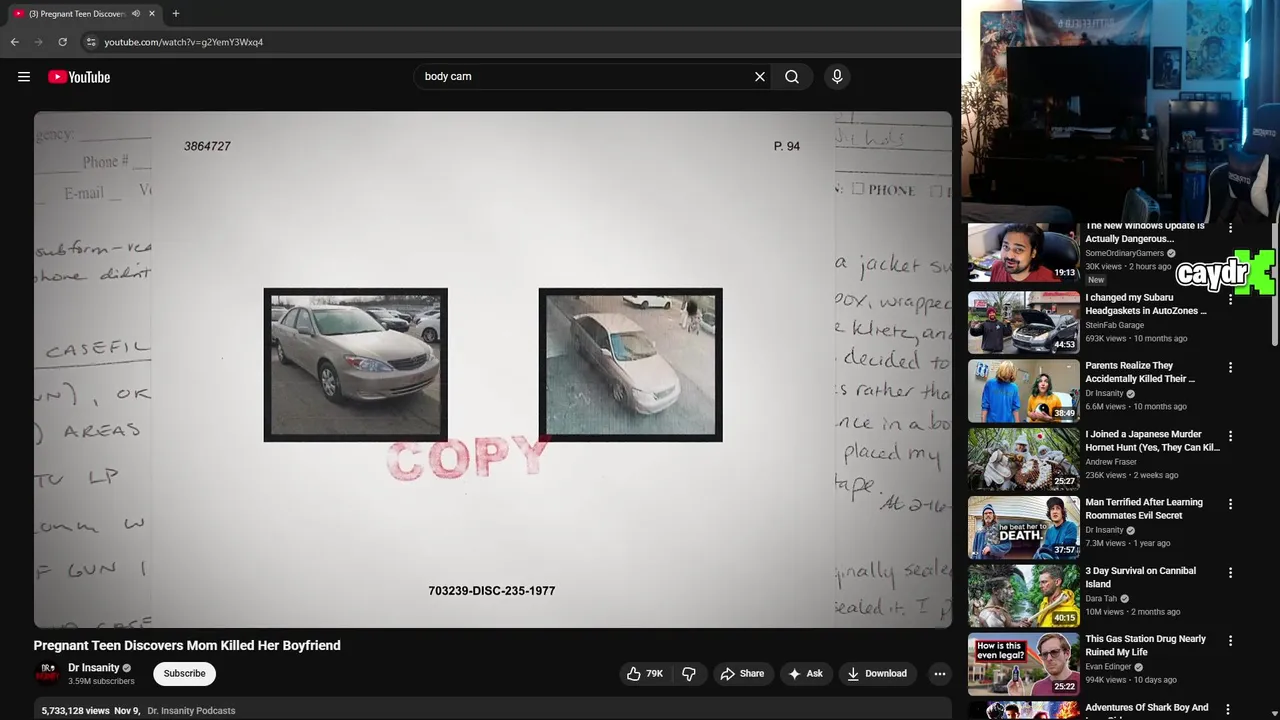The height and width of the screenshot is (720, 1280).
Task: Reload the current page
Action: (x=62, y=42)
